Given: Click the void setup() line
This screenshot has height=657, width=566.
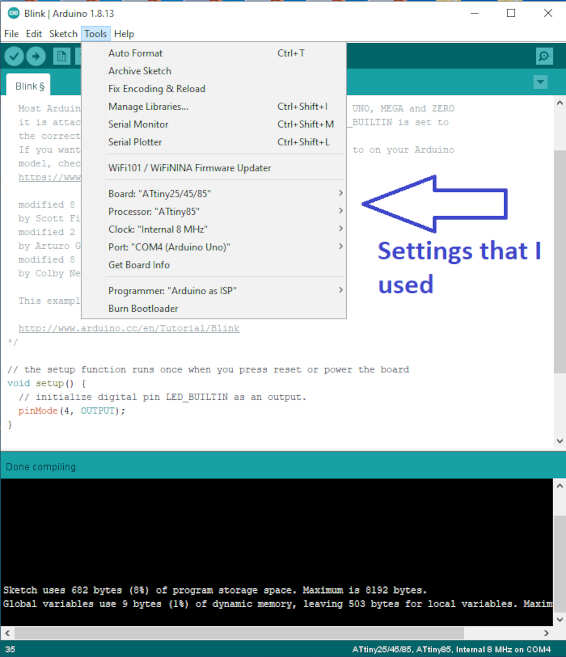Looking at the screenshot, I should point(47,383).
